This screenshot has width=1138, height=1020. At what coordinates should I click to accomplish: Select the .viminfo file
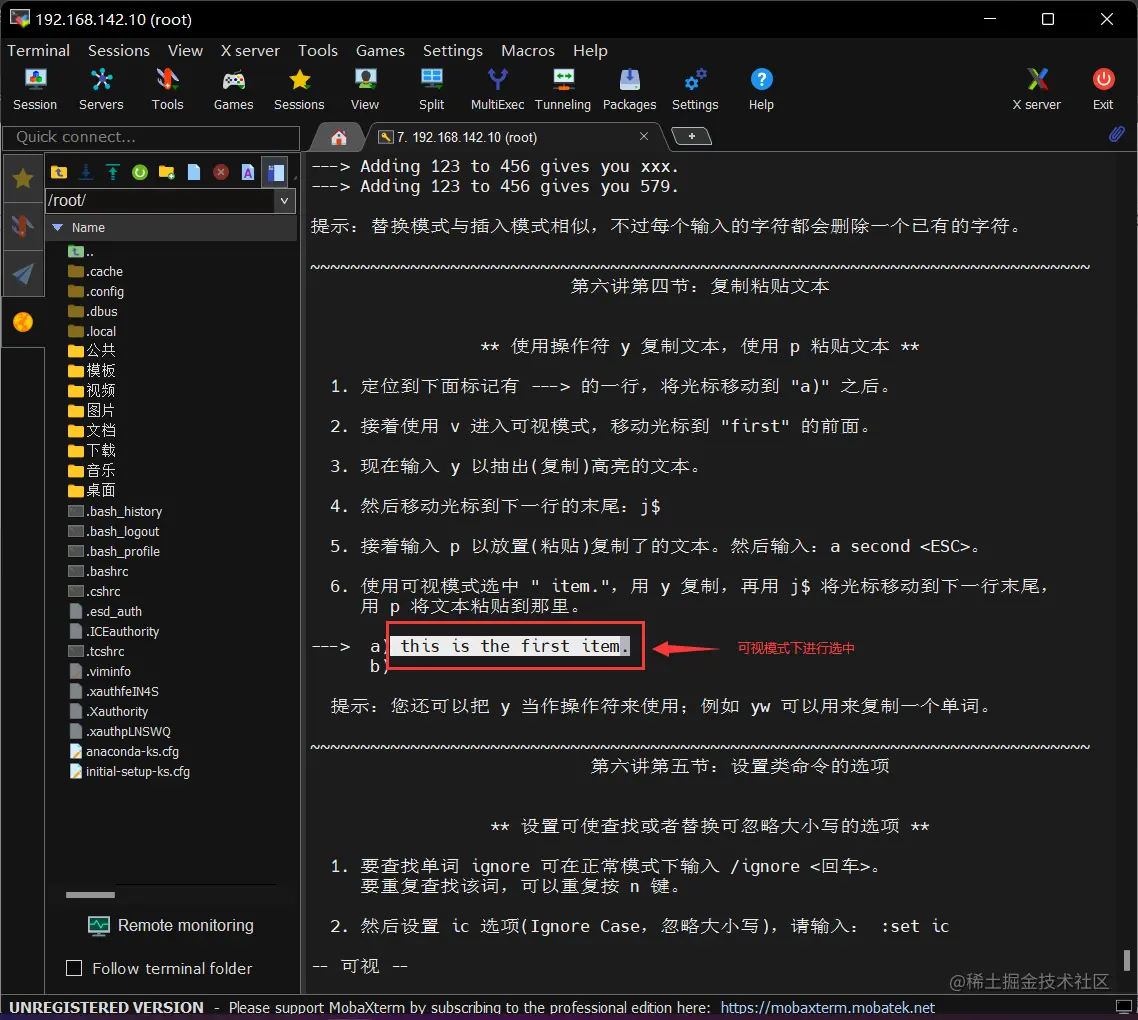pyautogui.click(x=100, y=672)
